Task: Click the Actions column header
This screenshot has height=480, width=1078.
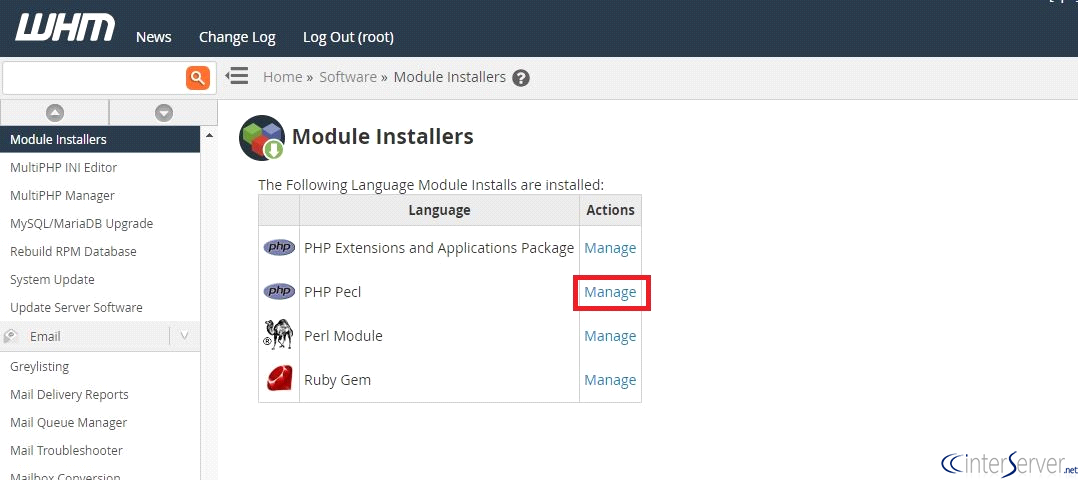Action: click(610, 210)
